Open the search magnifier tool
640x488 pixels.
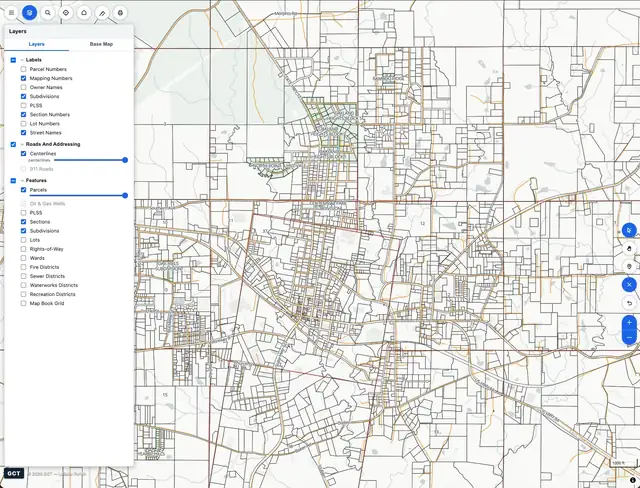click(48, 13)
